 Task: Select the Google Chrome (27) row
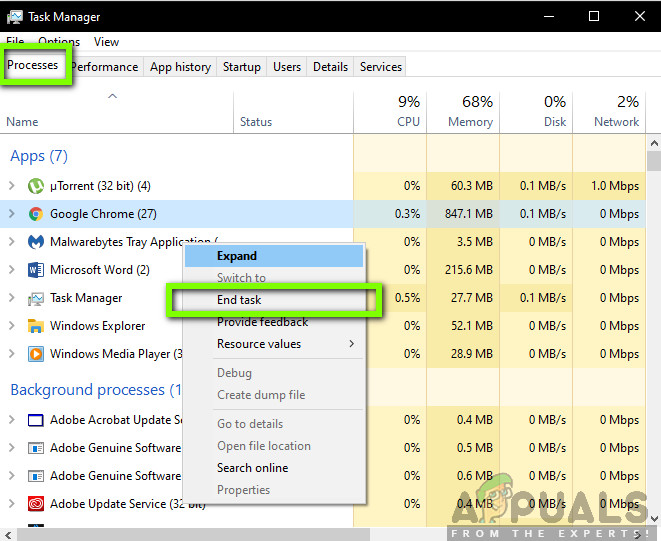pos(322,214)
